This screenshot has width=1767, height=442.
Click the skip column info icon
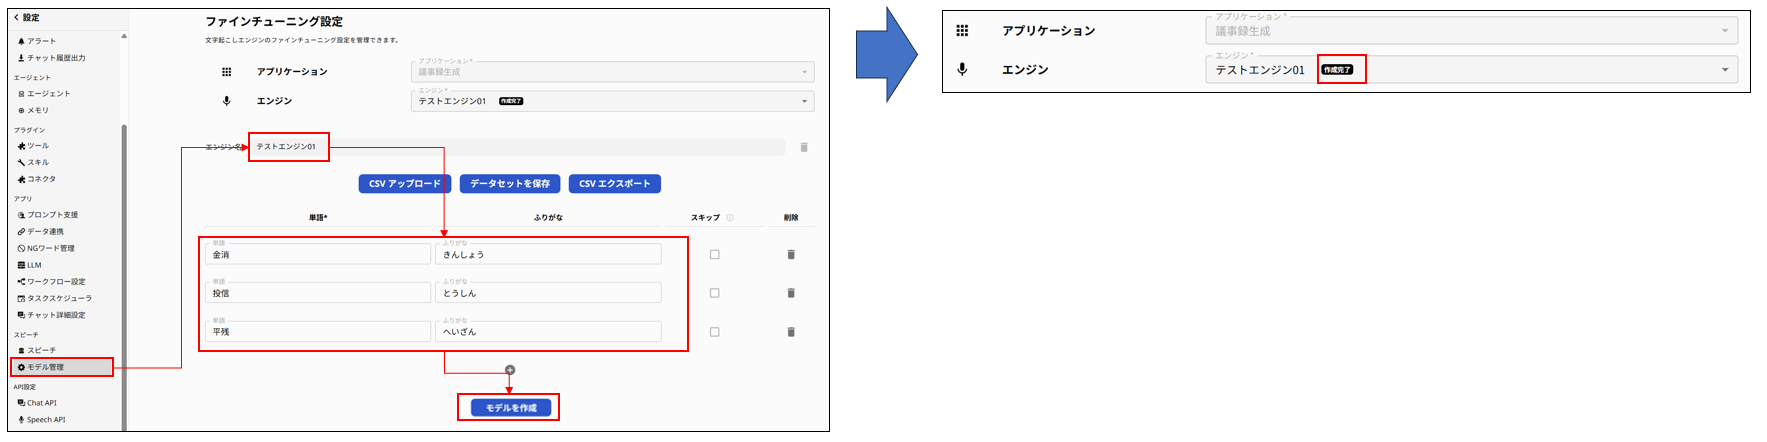tap(730, 218)
